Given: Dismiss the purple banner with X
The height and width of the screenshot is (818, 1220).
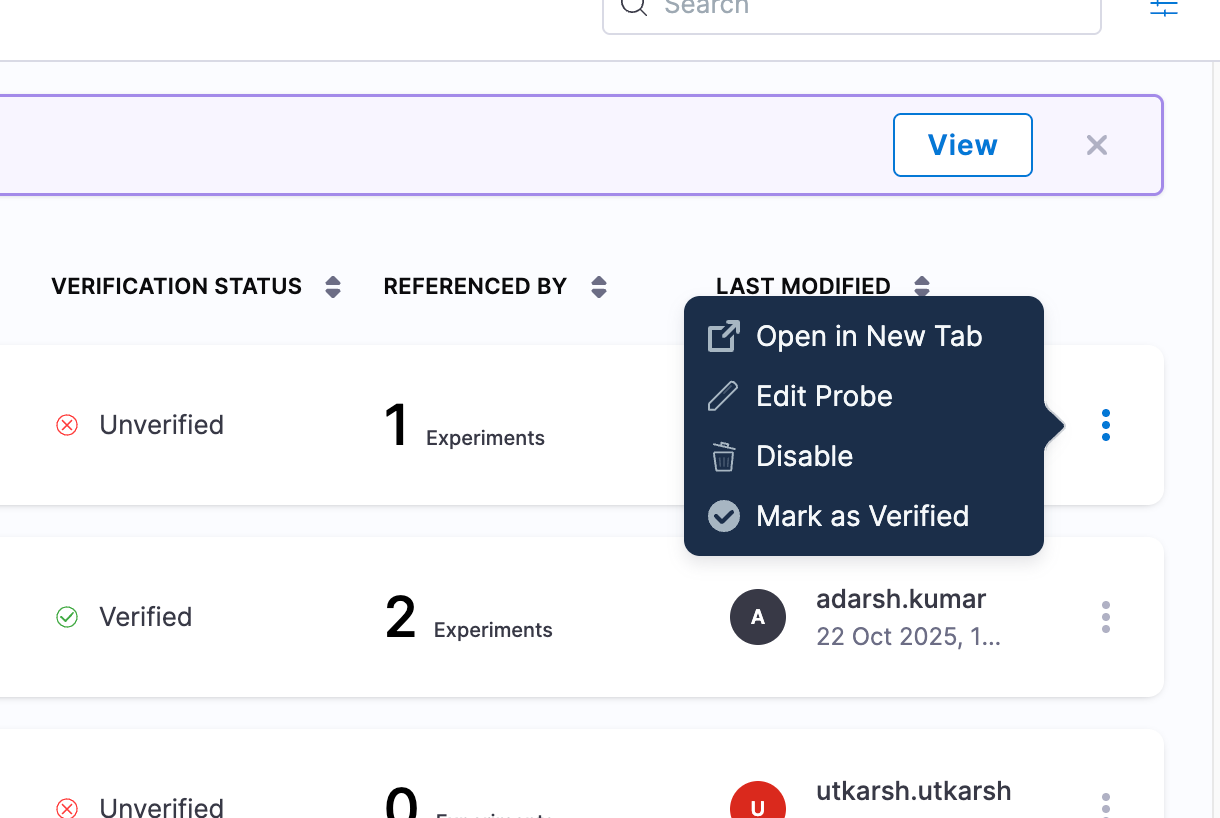Looking at the screenshot, I should coord(1097,146).
